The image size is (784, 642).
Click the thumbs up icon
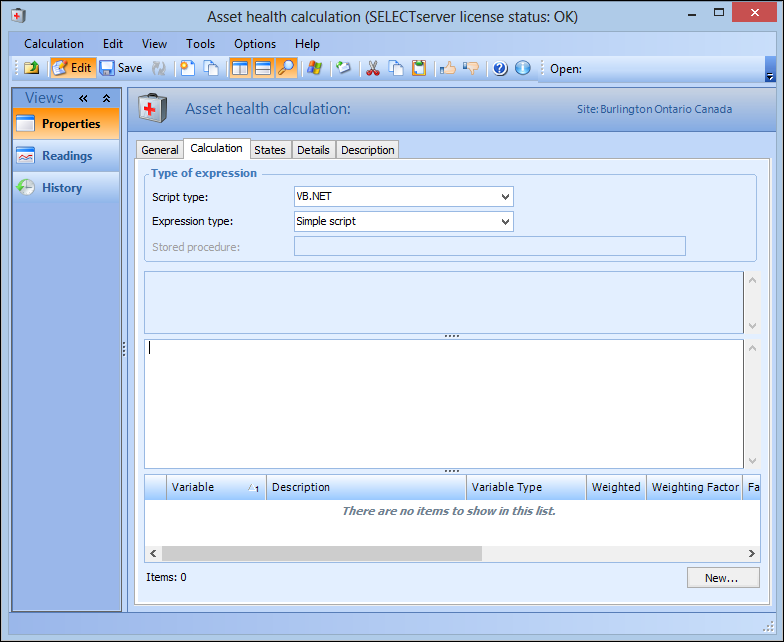(448, 68)
